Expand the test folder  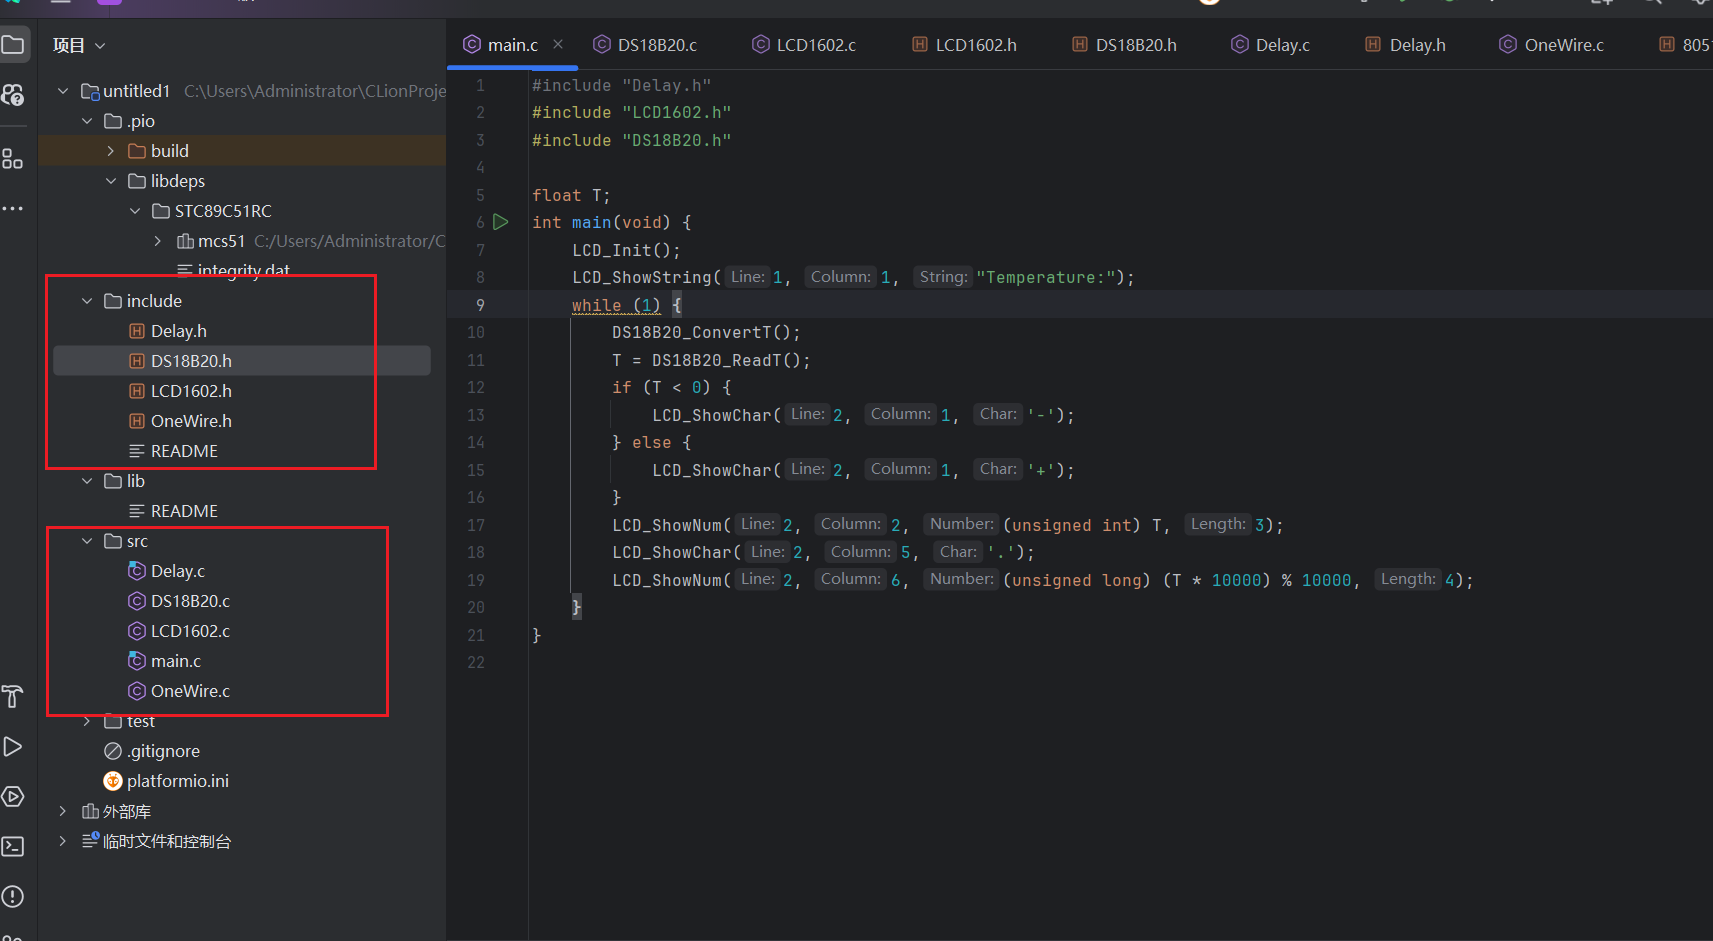pyautogui.click(x=86, y=720)
